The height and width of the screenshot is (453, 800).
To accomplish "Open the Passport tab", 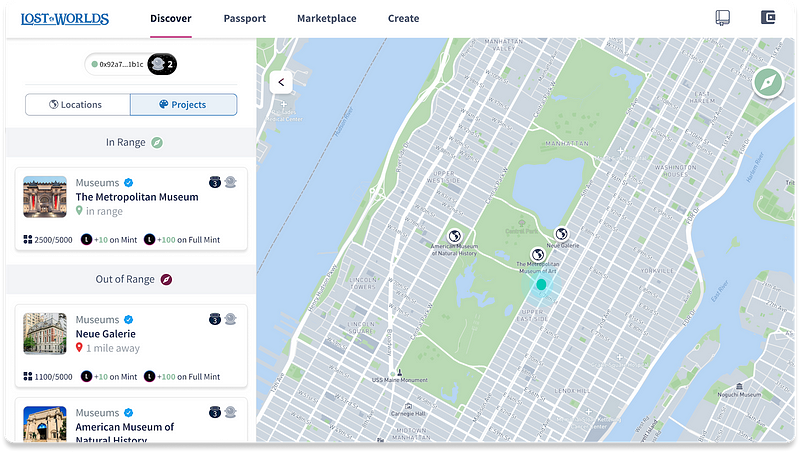I will point(244,18).
